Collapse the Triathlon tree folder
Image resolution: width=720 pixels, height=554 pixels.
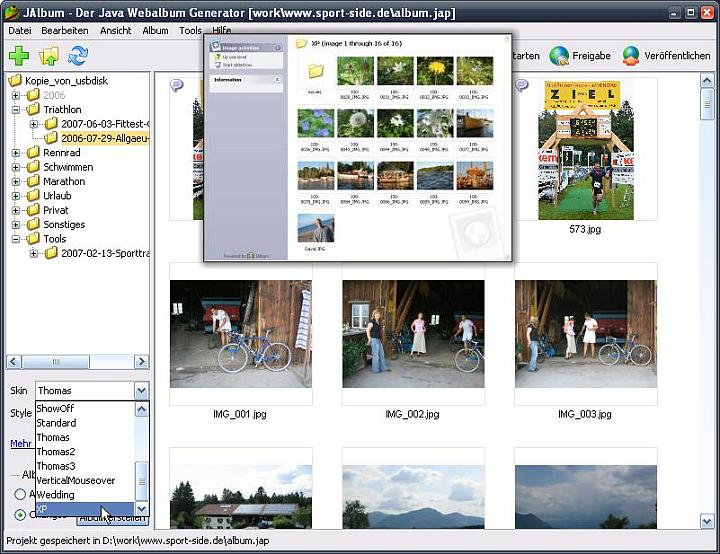pyautogui.click(x=16, y=110)
